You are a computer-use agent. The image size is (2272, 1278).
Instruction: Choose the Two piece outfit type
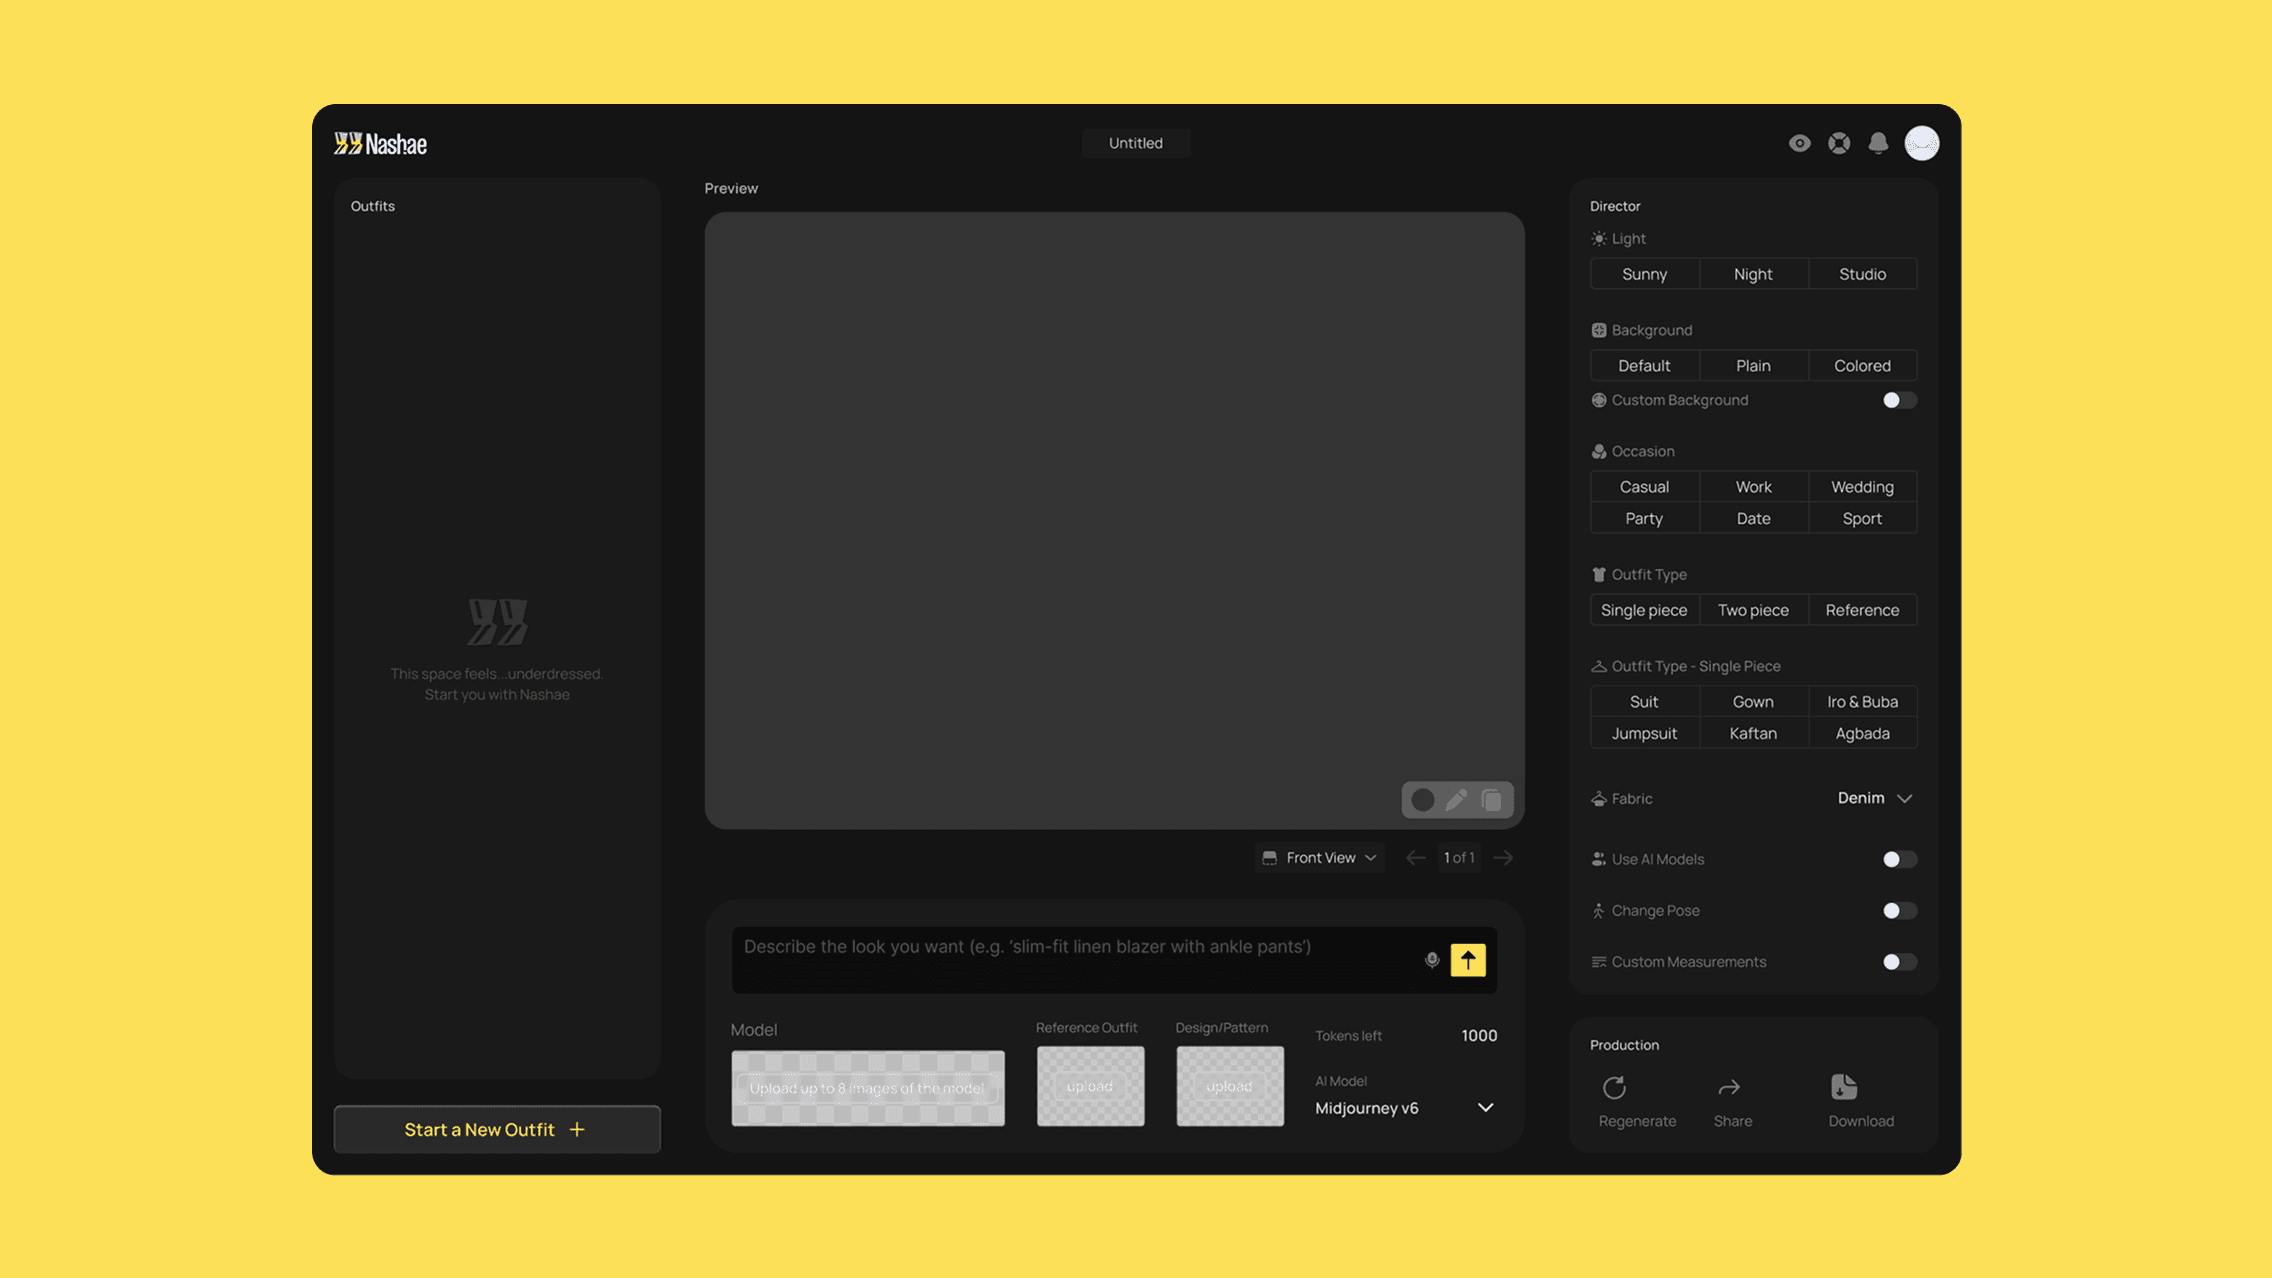click(1753, 610)
